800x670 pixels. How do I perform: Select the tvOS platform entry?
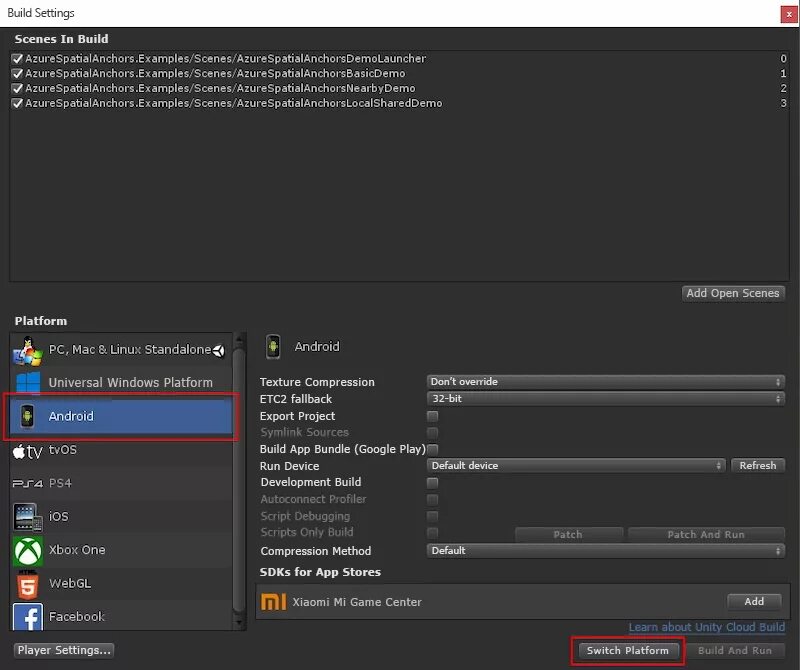point(120,450)
